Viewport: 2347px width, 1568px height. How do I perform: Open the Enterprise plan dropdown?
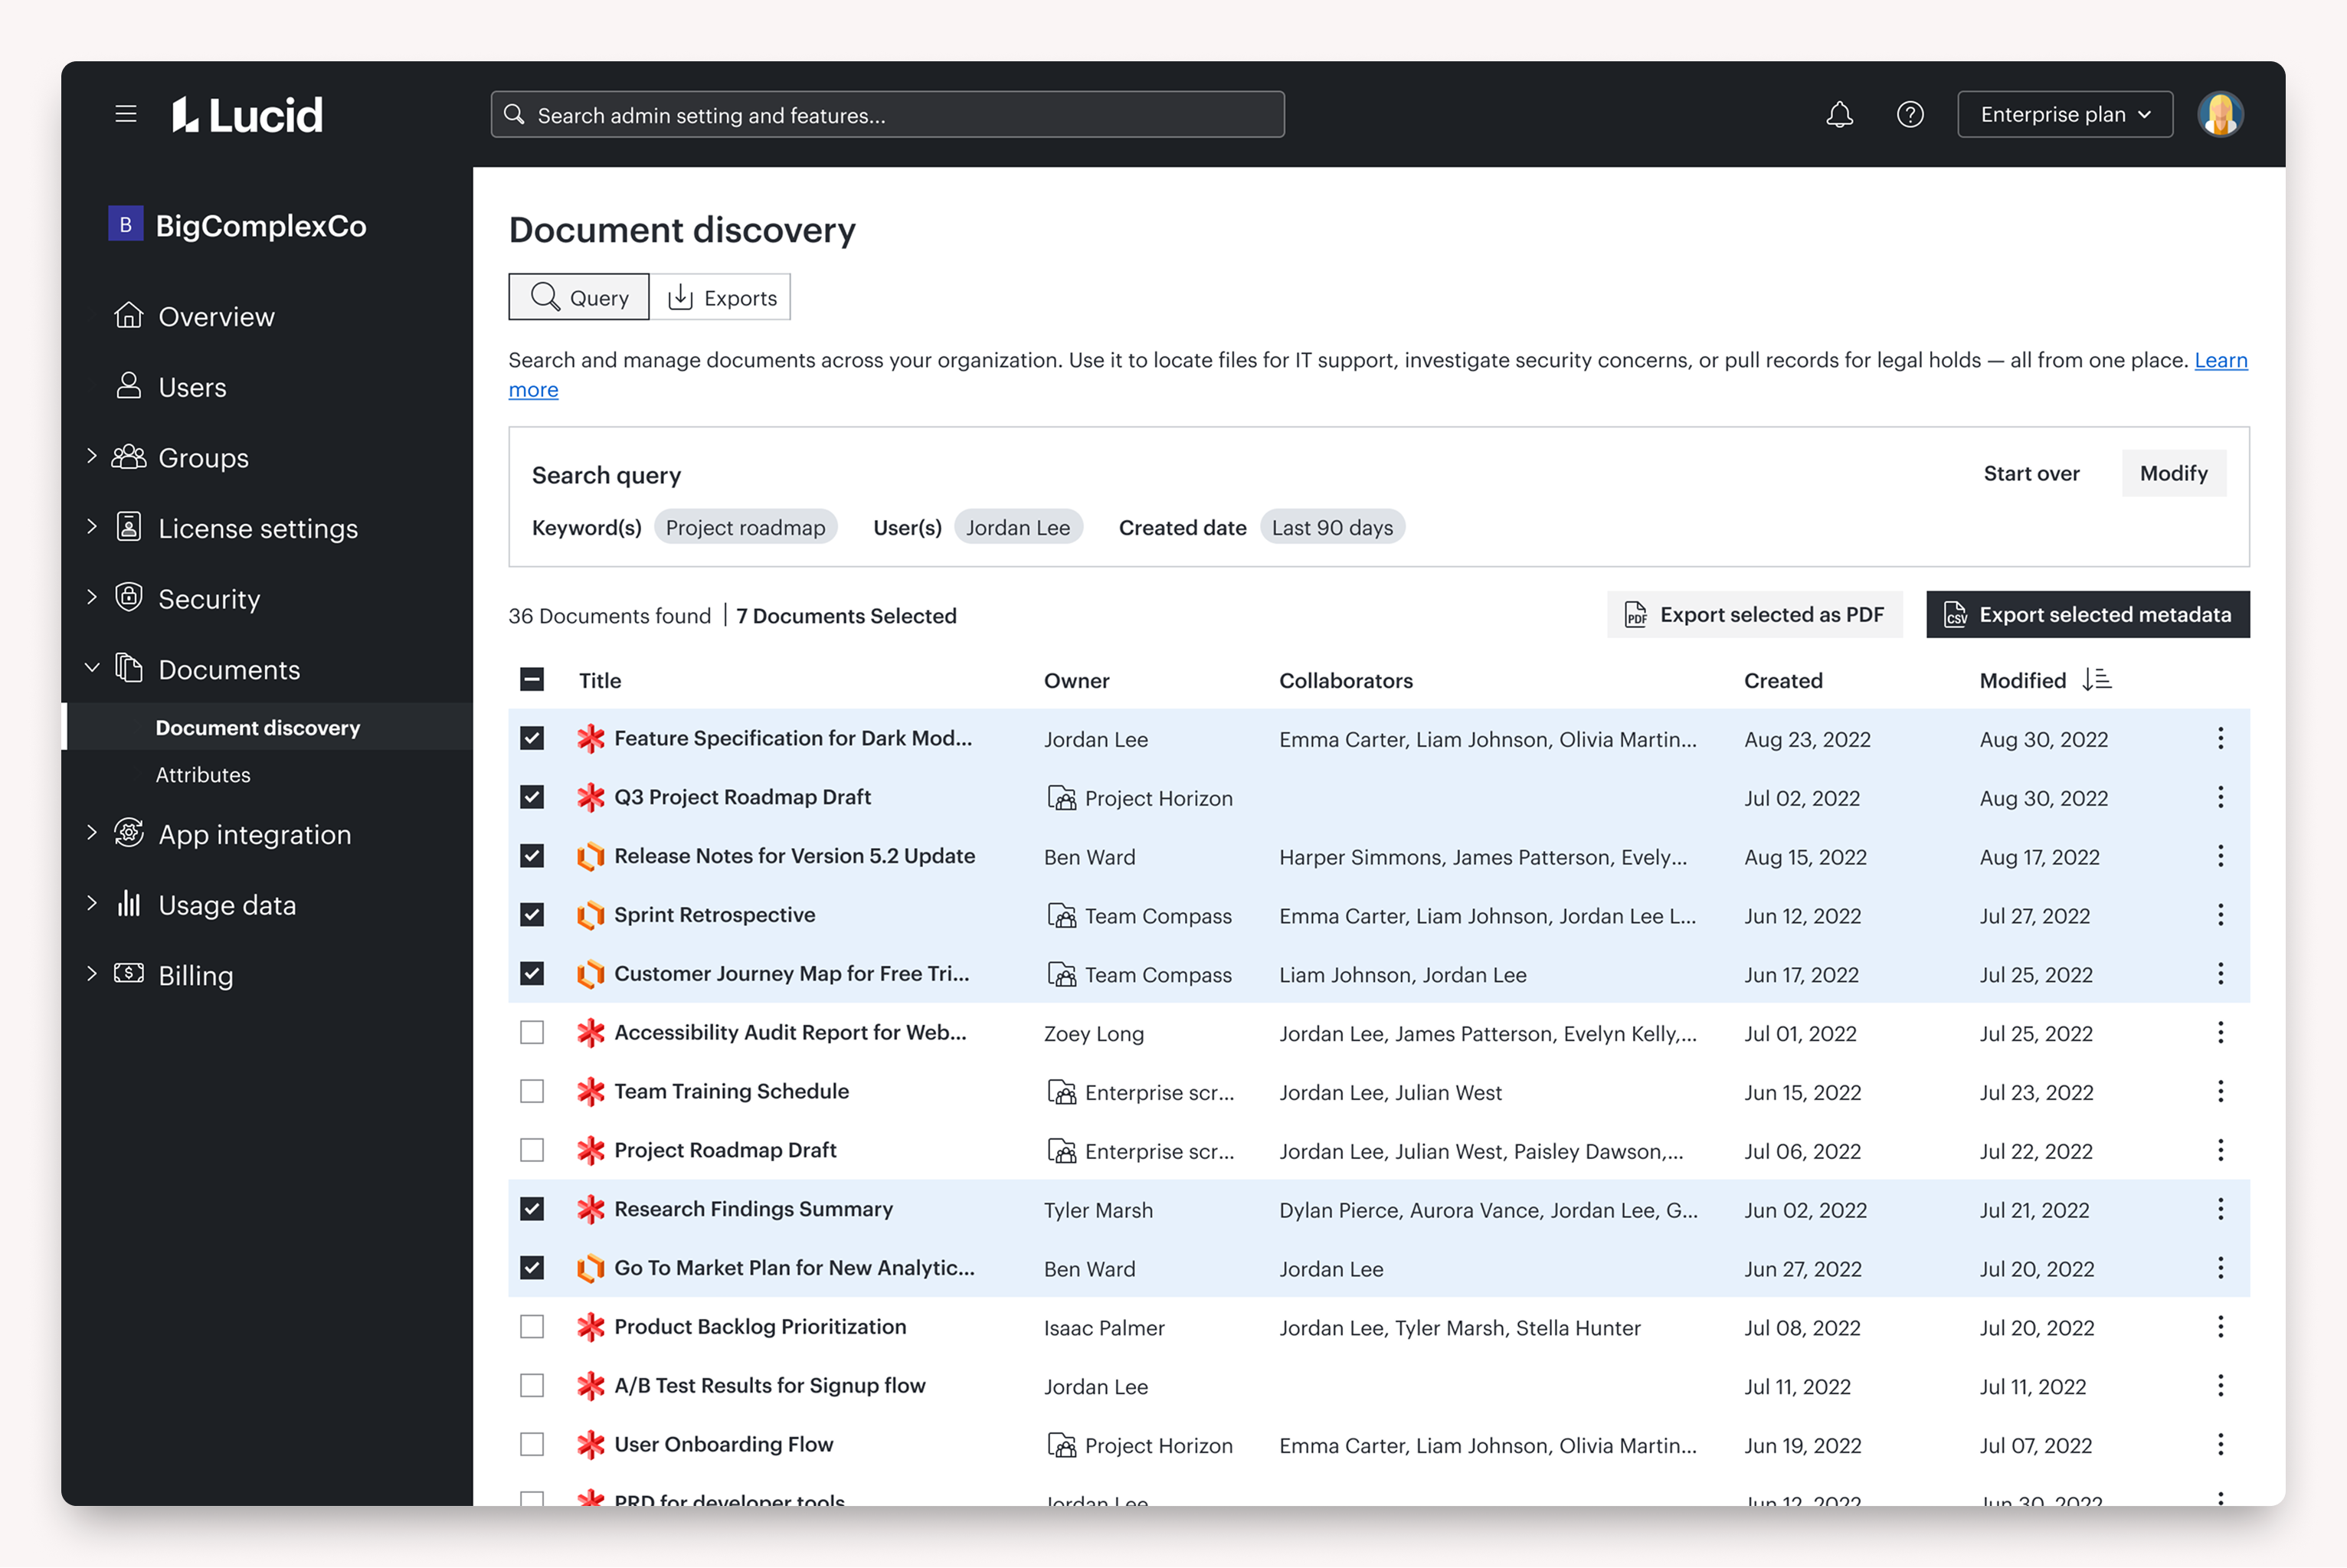[2064, 115]
